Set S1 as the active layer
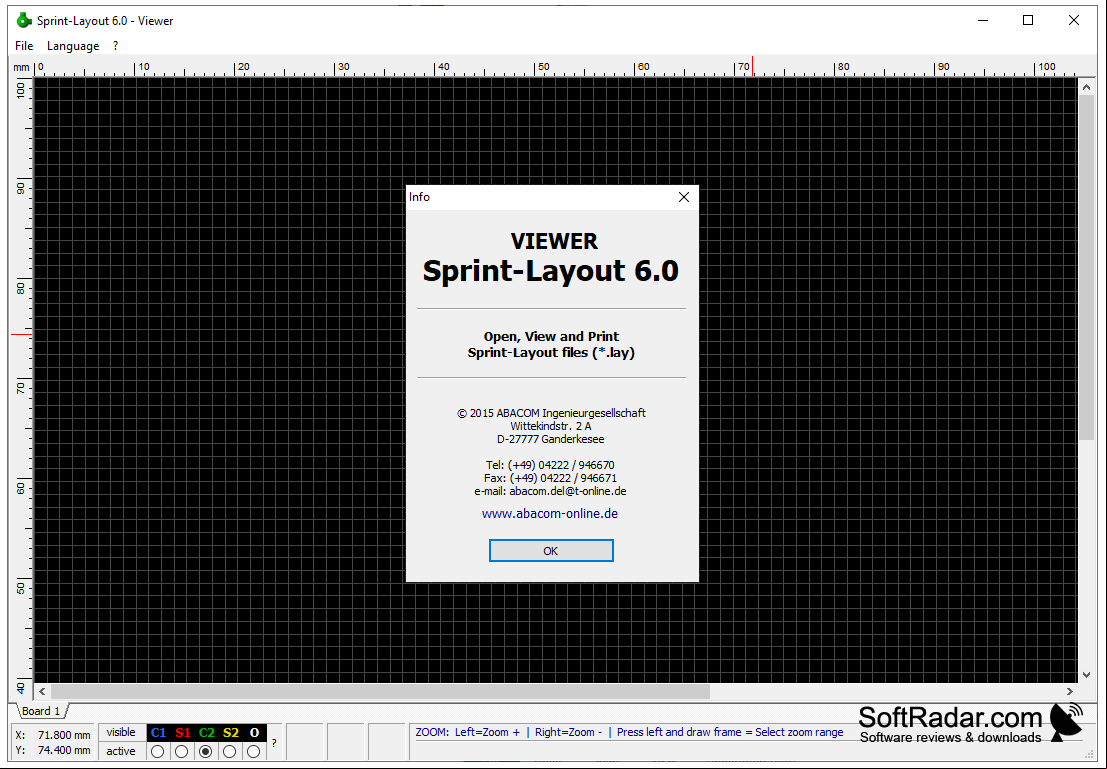The width and height of the screenshot is (1107, 769). (x=181, y=752)
